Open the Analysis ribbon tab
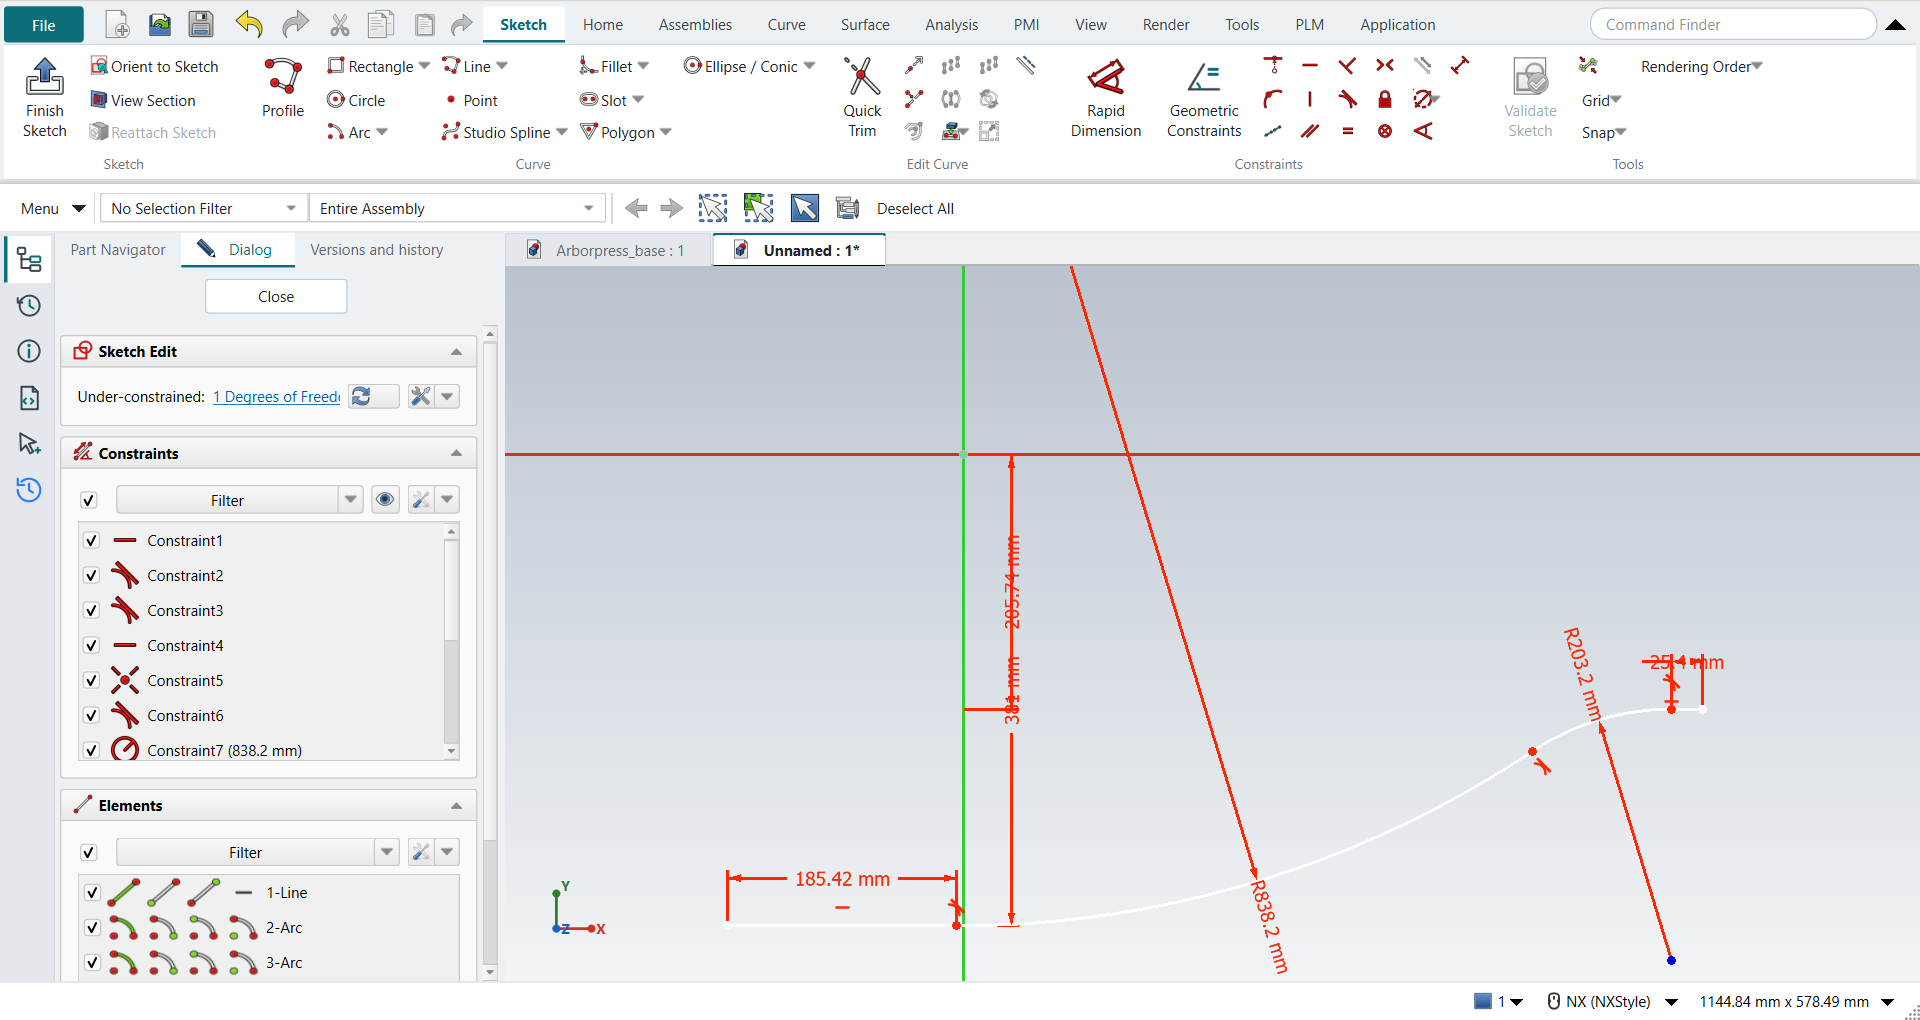The width and height of the screenshot is (1920, 1020). [x=951, y=25]
